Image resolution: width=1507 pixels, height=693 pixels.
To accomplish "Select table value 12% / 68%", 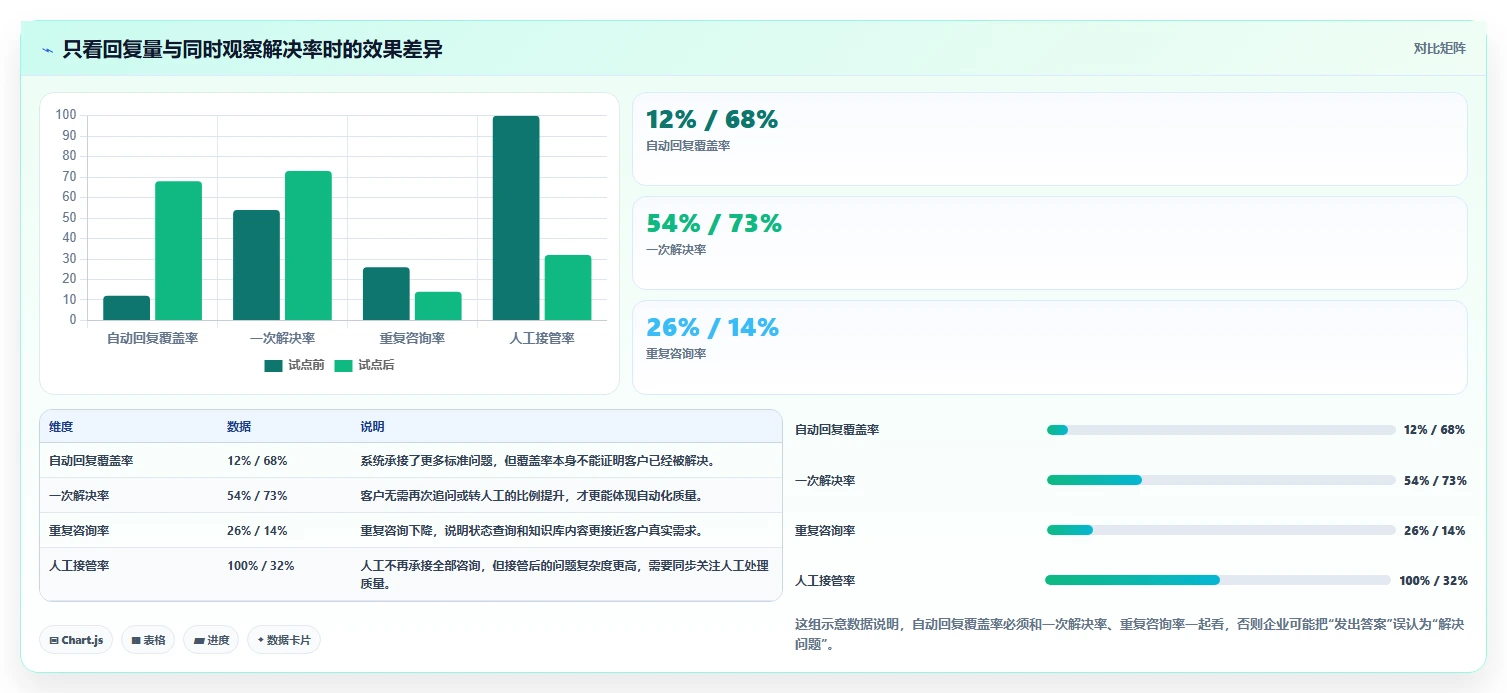I will click(257, 461).
